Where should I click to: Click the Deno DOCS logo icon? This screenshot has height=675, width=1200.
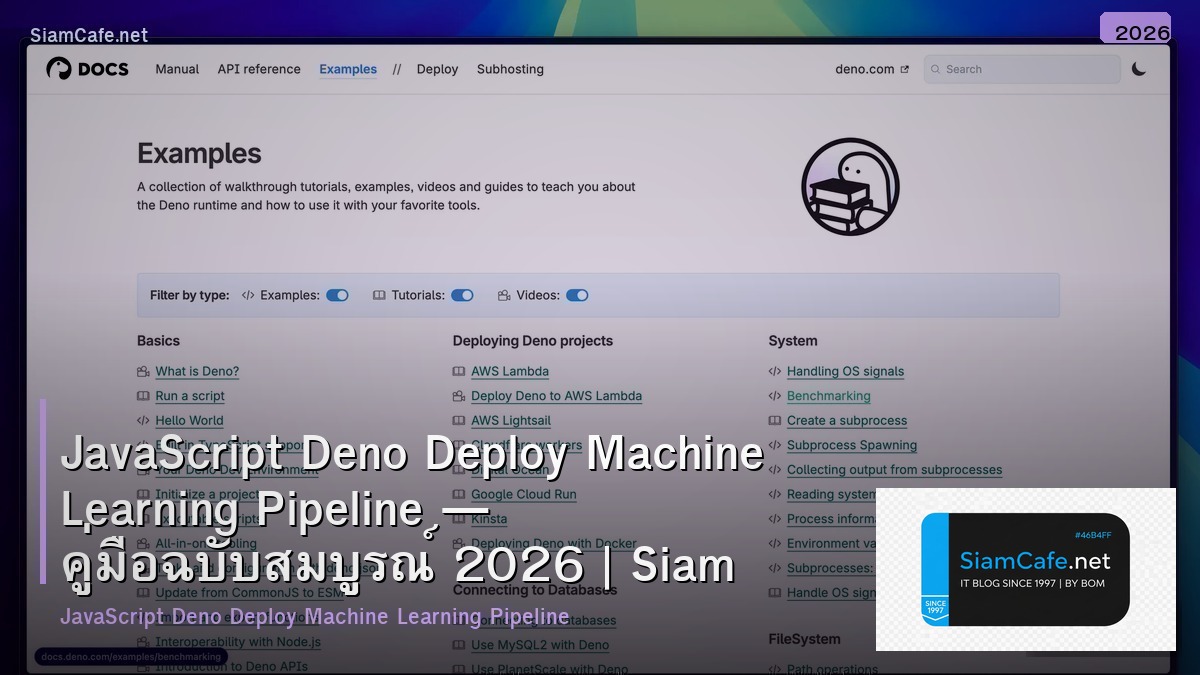pyautogui.click(x=59, y=68)
